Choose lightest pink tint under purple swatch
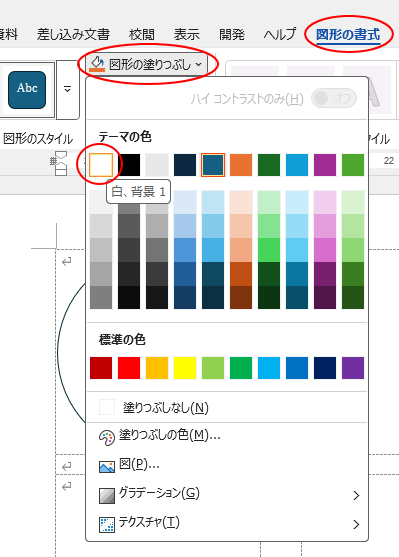This screenshot has height=557, width=399. pos(325,202)
